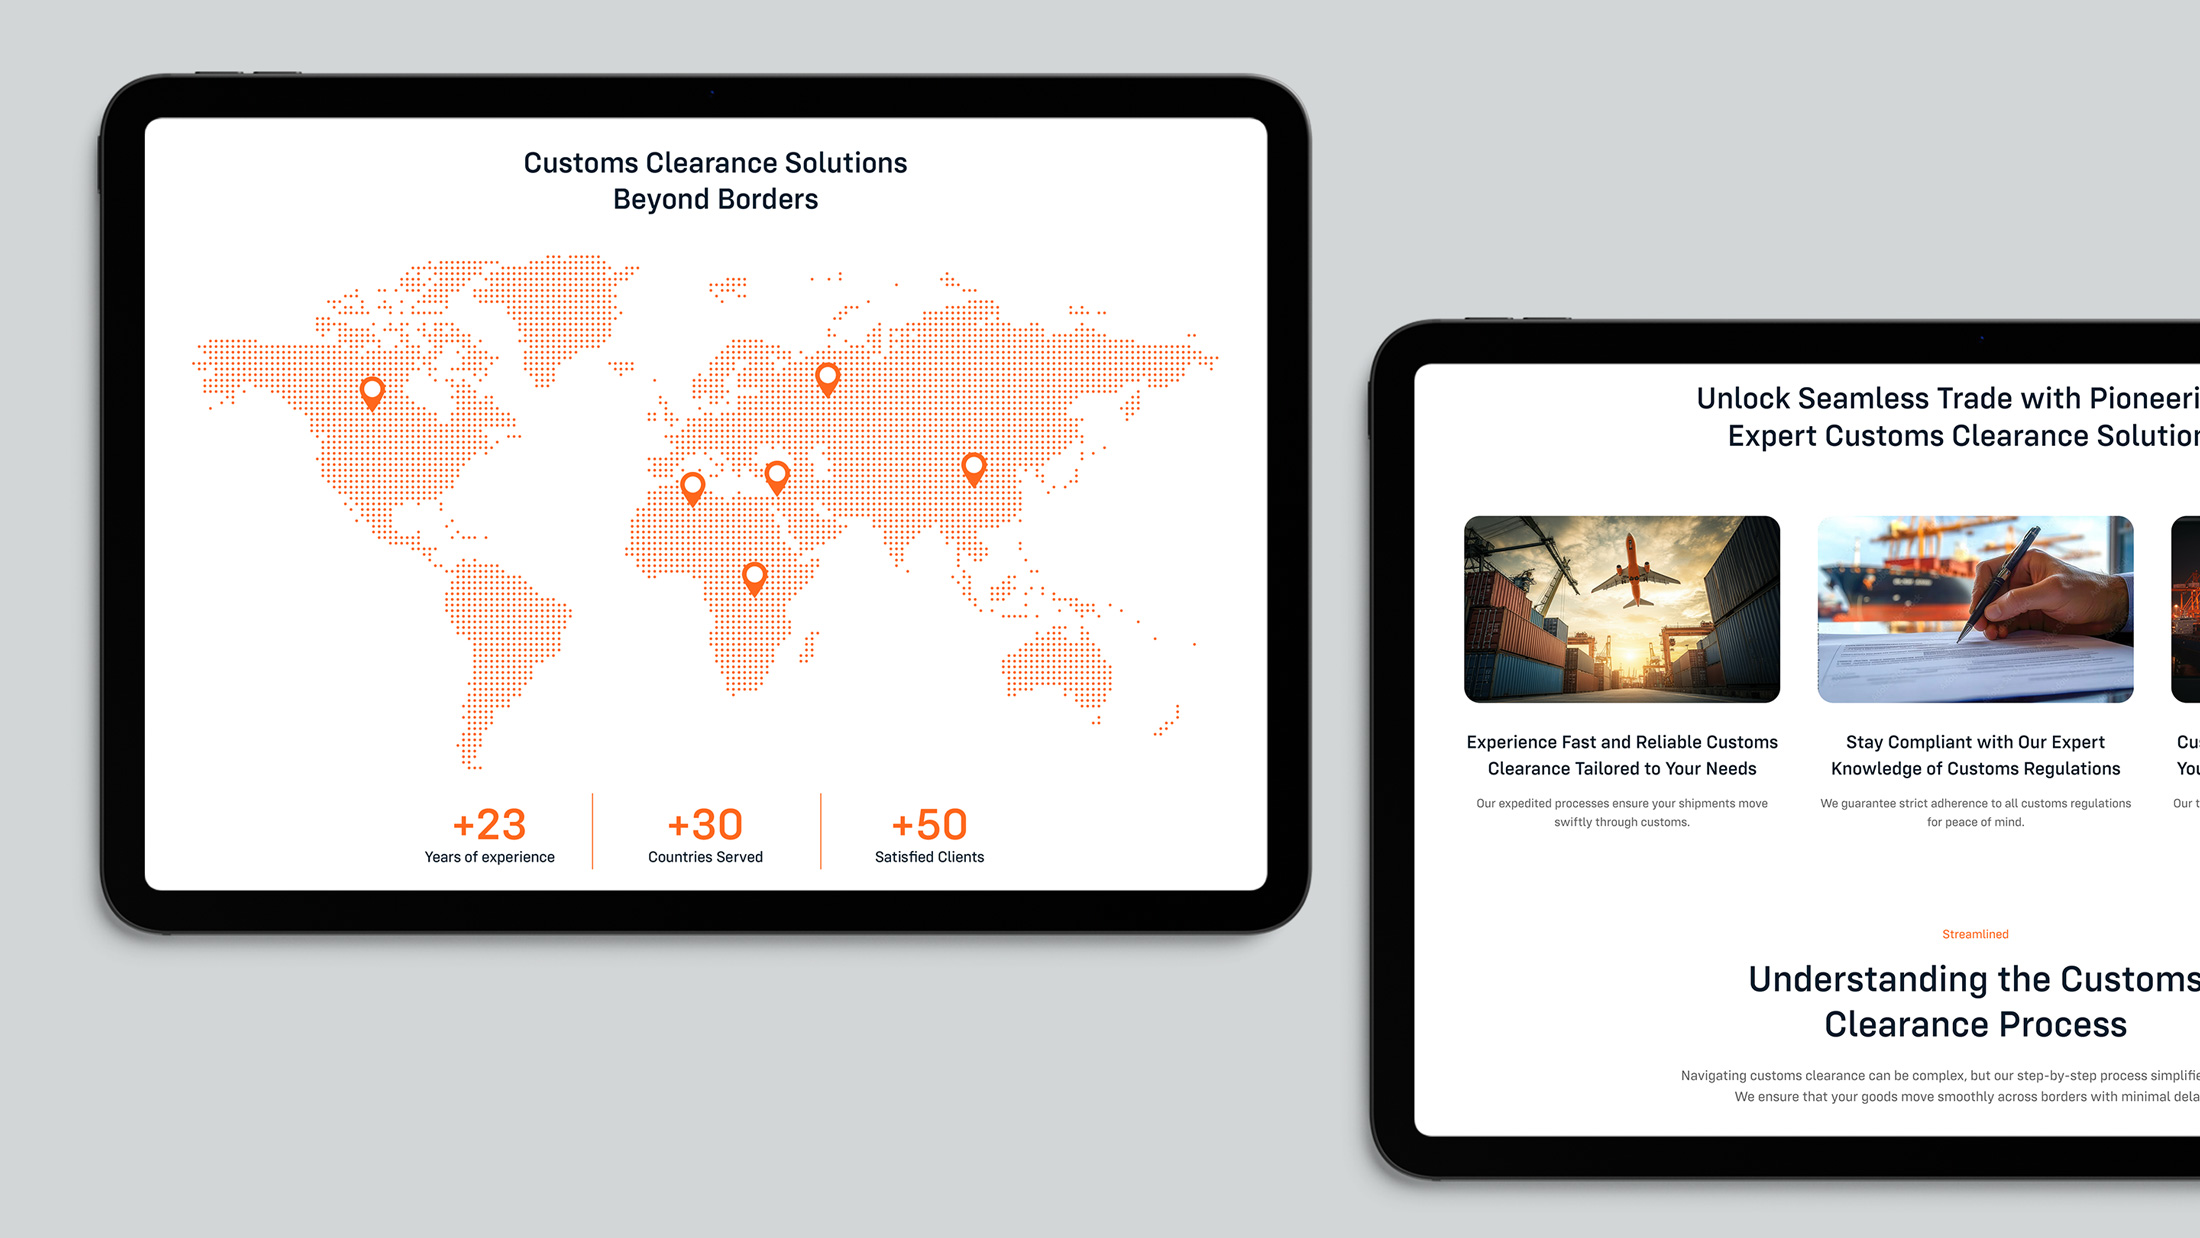Click the orange Streamlined label
The width and height of the screenshot is (2200, 1238).
1974,934
